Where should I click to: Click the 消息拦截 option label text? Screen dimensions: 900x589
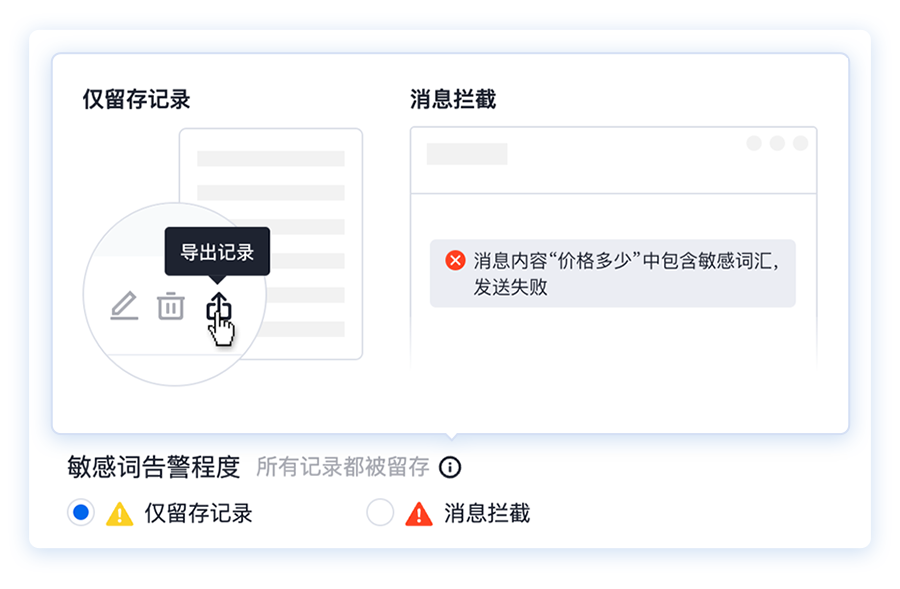[487, 513]
